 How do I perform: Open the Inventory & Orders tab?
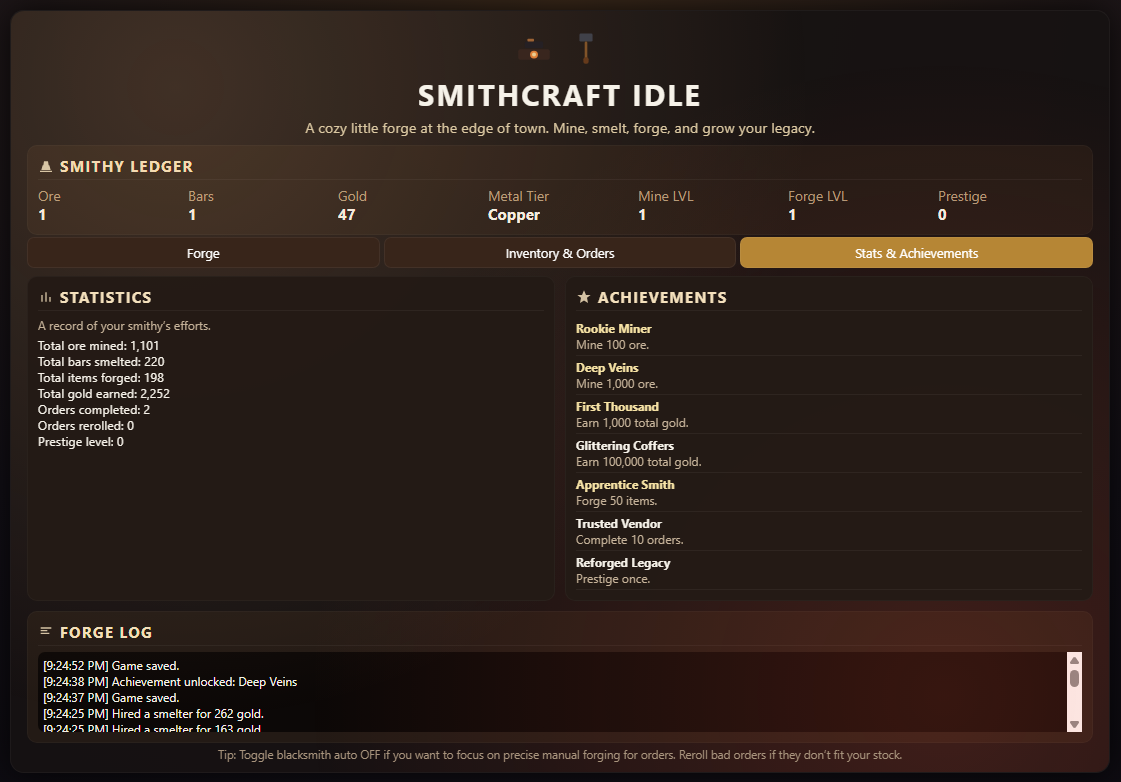pyautogui.click(x=560, y=253)
